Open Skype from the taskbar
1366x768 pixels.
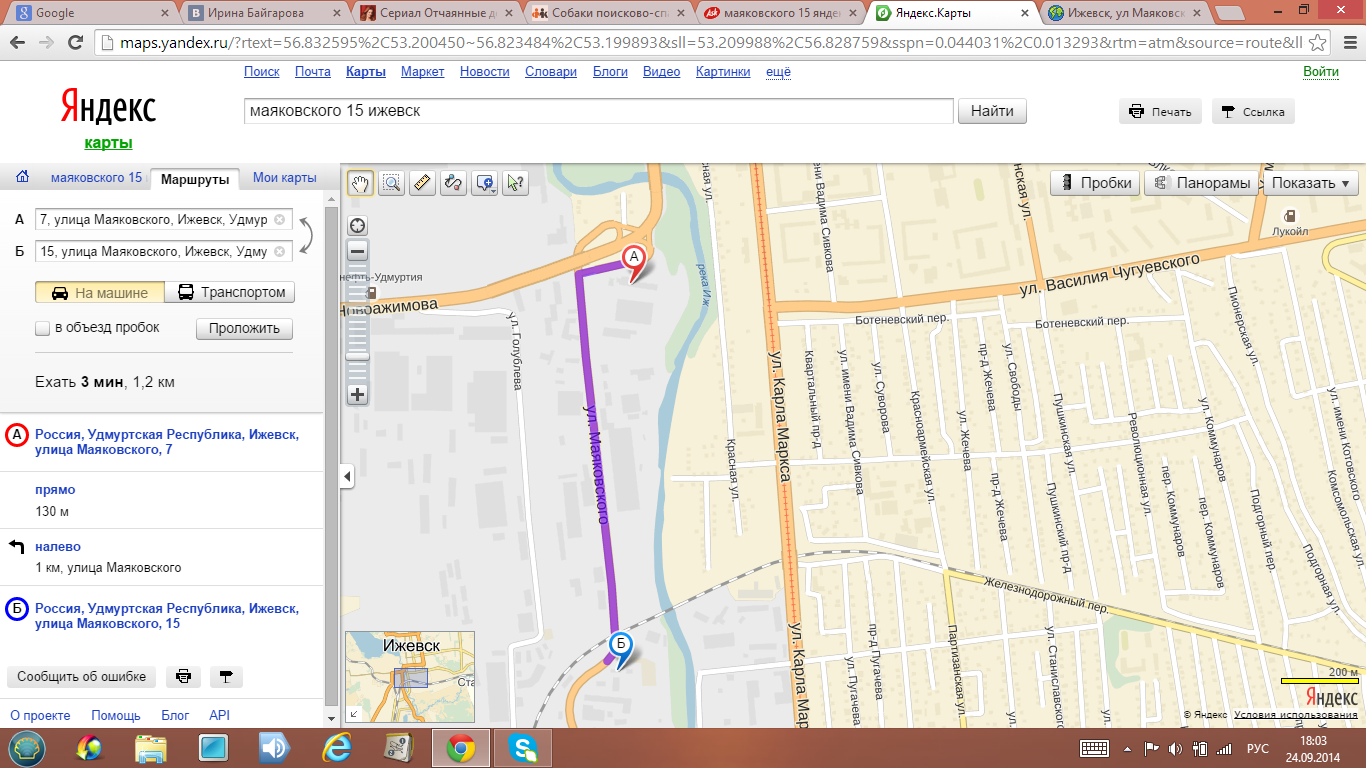[x=521, y=748]
